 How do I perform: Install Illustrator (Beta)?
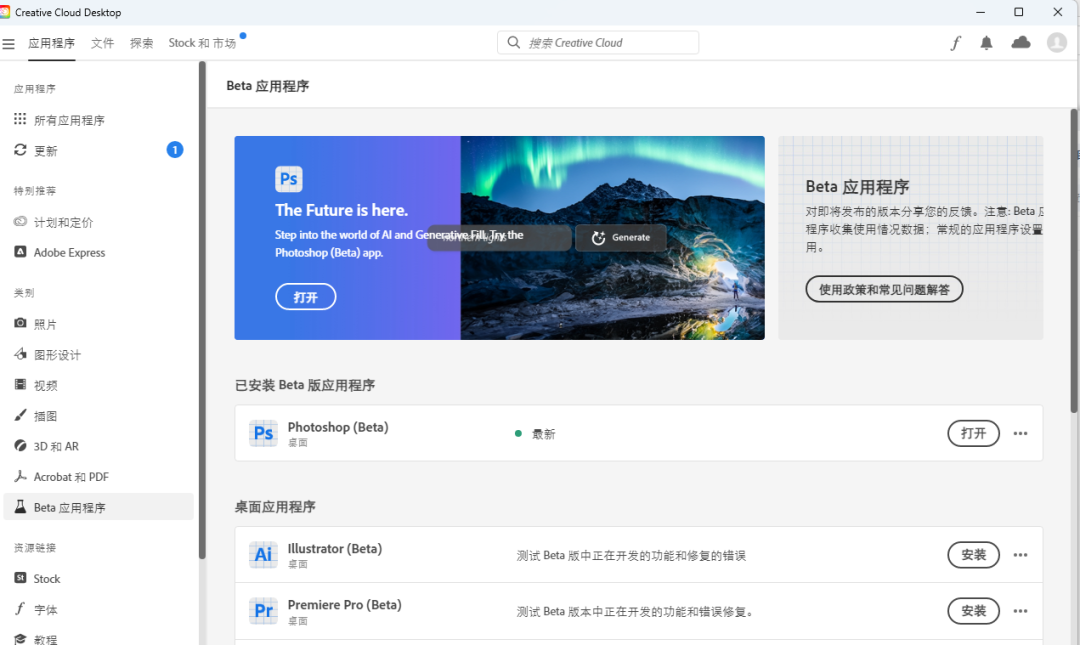[x=973, y=555]
